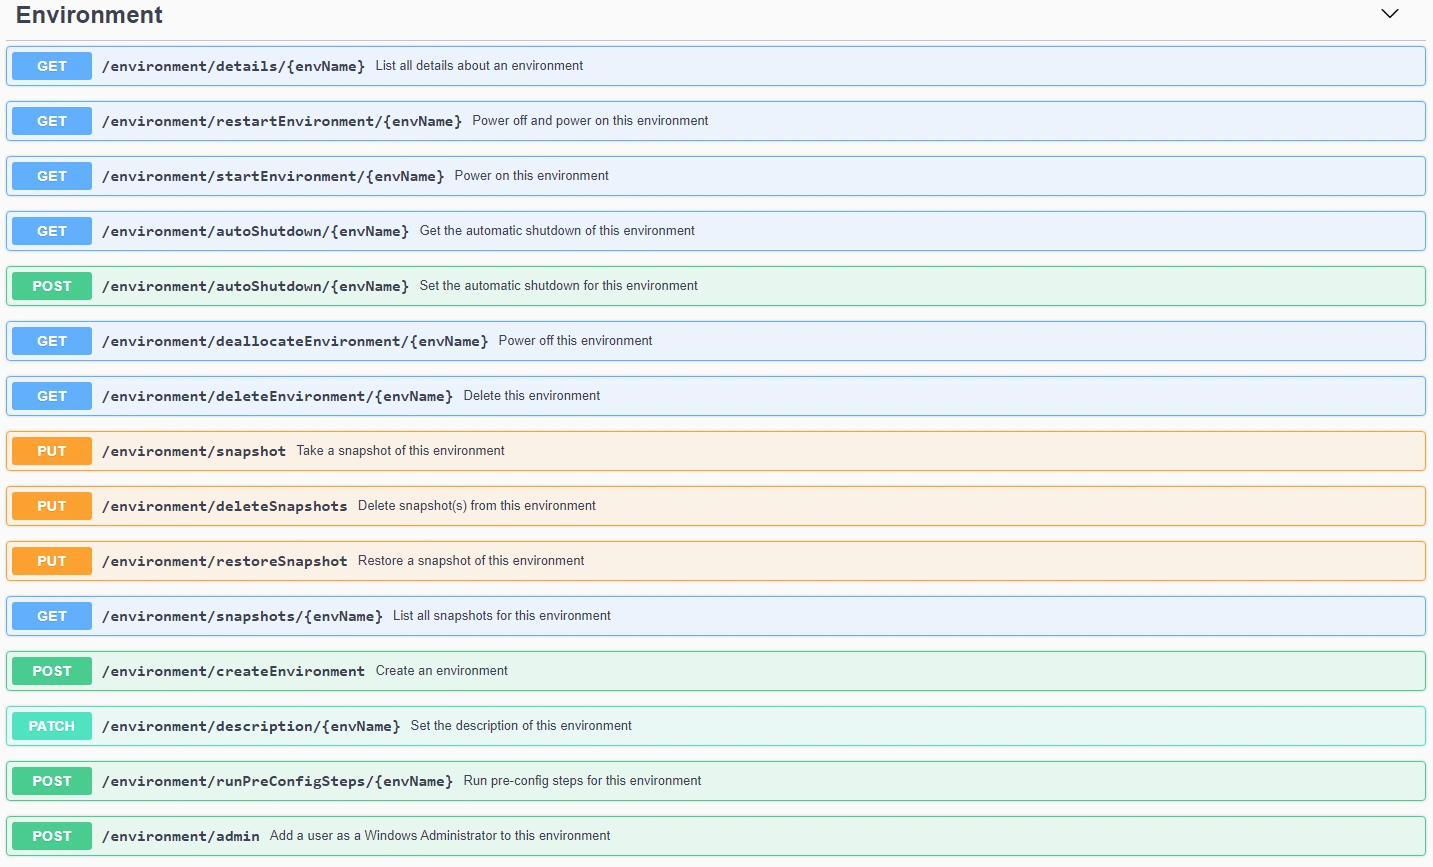This screenshot has width=1433, height=867.
Task: Expand GET autoShutdown endpoint row
Action: click(x=716, y=231)
